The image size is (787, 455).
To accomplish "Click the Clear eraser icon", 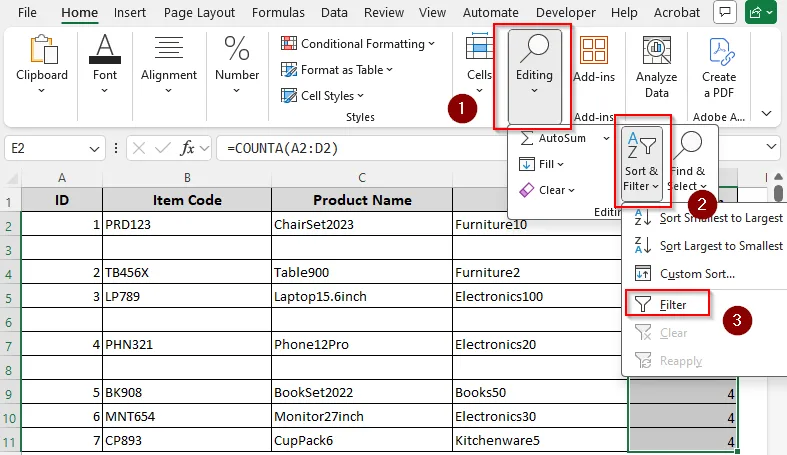I will (526, 190).
